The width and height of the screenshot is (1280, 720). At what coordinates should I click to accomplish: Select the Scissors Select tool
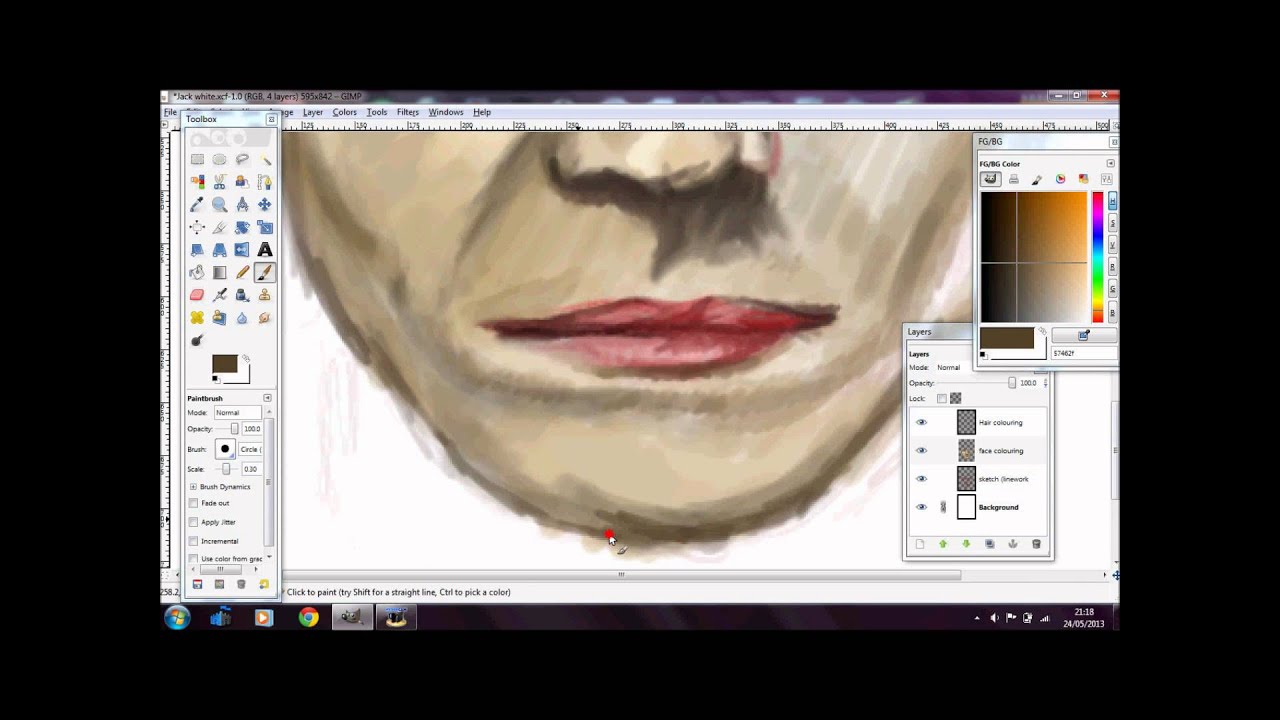click(x=219, y=182)
